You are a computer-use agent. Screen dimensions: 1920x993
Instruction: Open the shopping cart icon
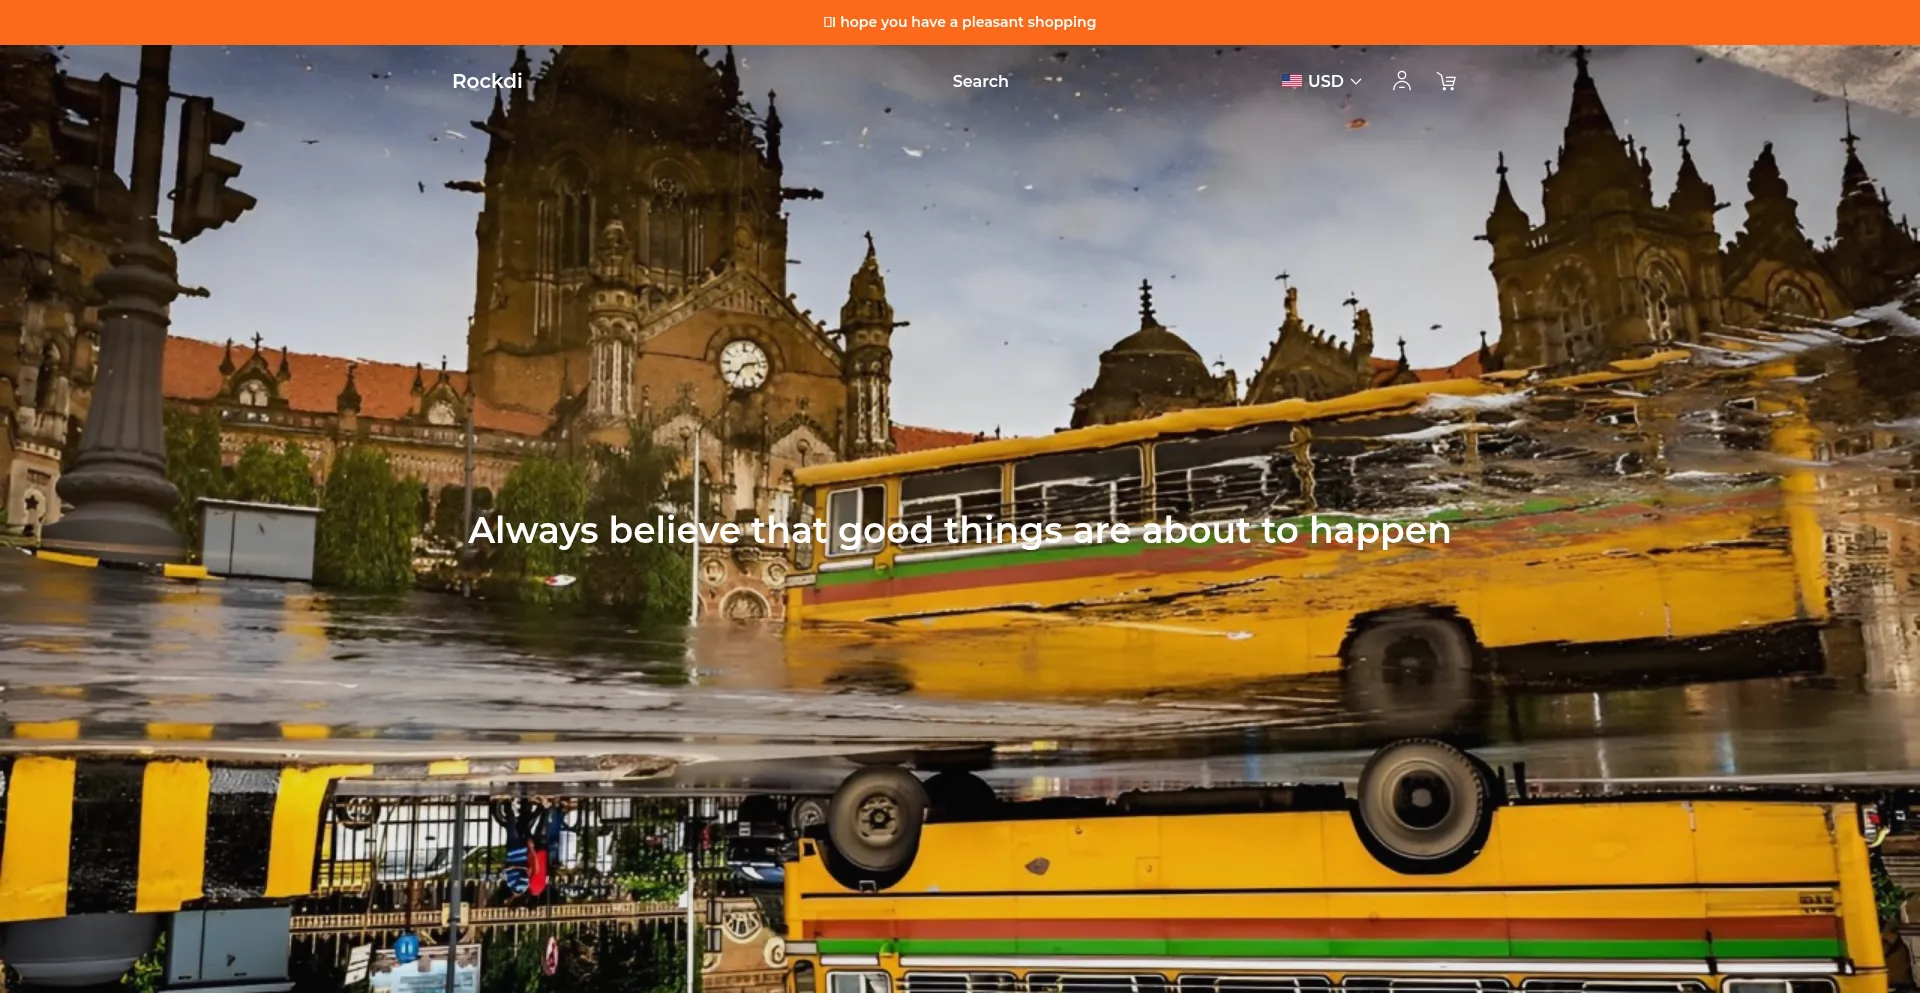pos(1446,81)
